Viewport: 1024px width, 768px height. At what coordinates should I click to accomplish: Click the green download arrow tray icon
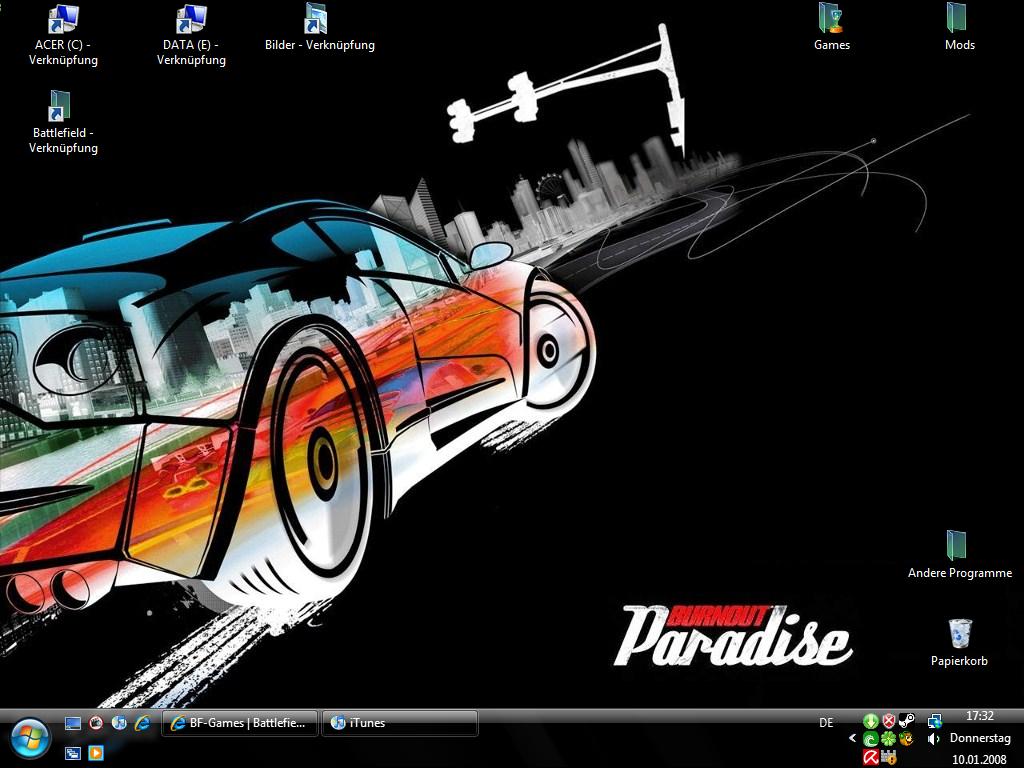(x=871, y=721)
